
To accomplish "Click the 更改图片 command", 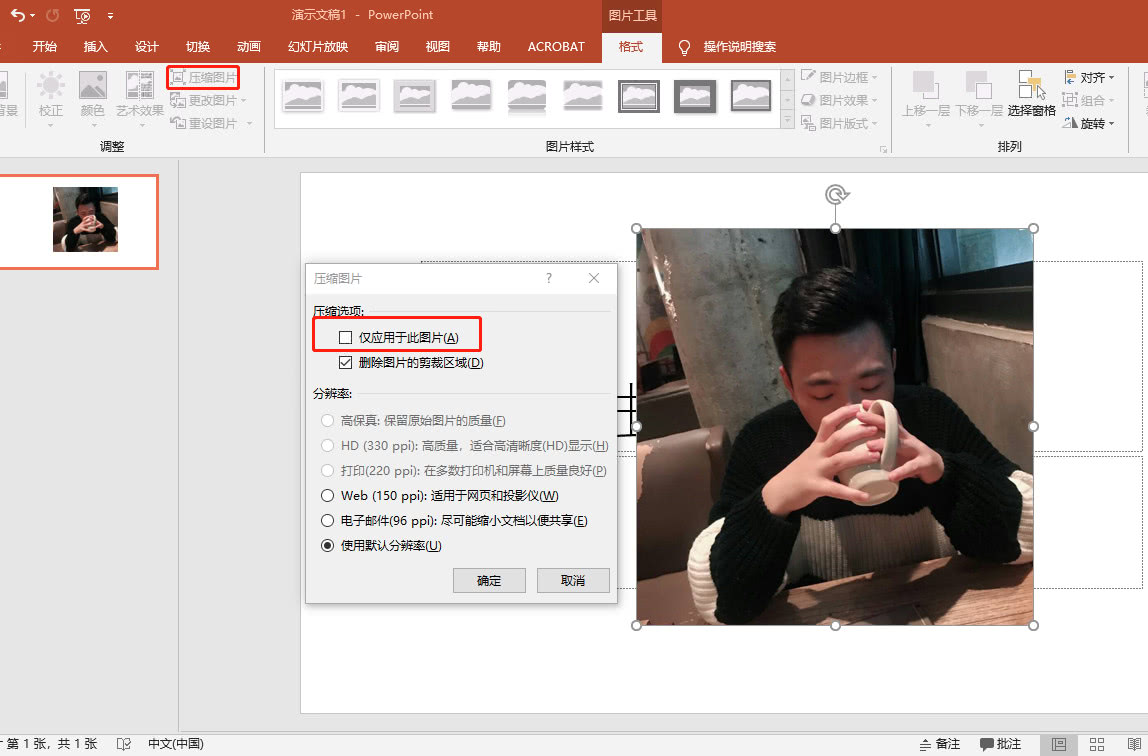I will [x=208, y=100].
